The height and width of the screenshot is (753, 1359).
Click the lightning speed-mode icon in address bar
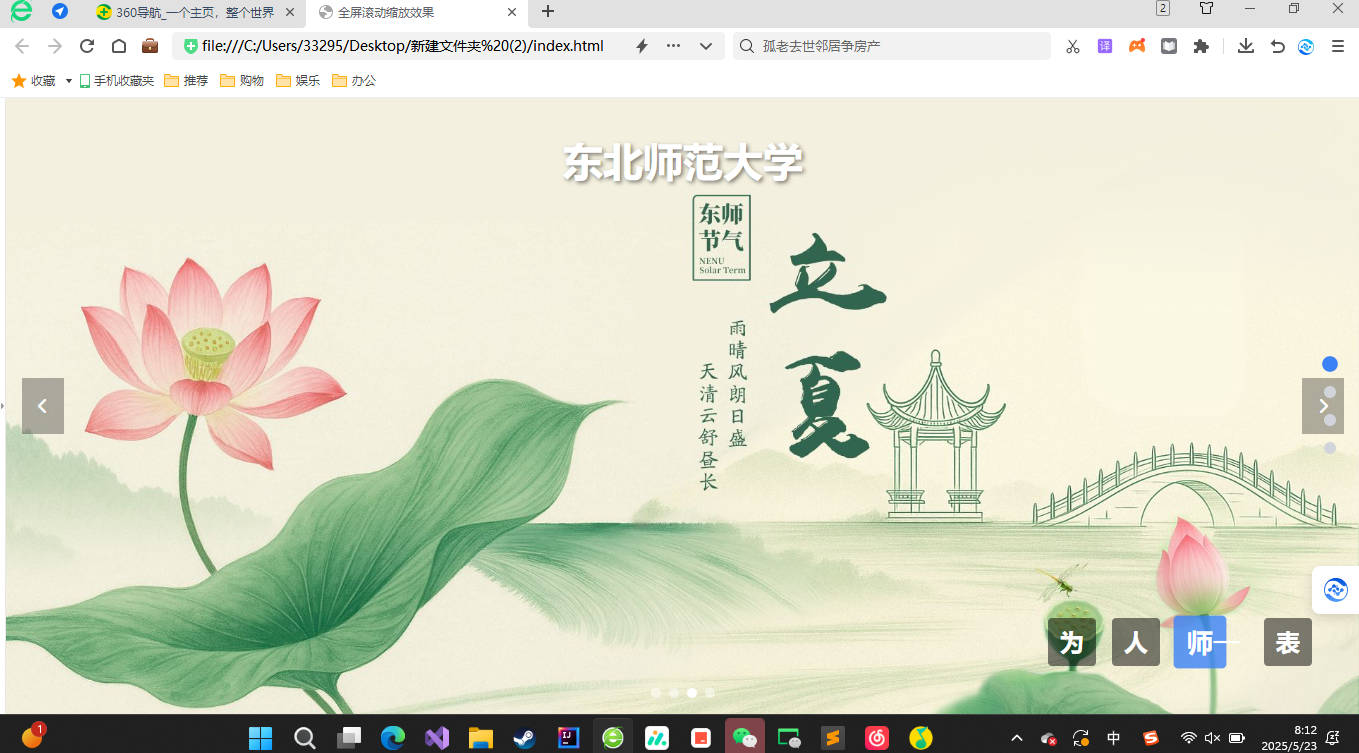[x=642, y=46]
